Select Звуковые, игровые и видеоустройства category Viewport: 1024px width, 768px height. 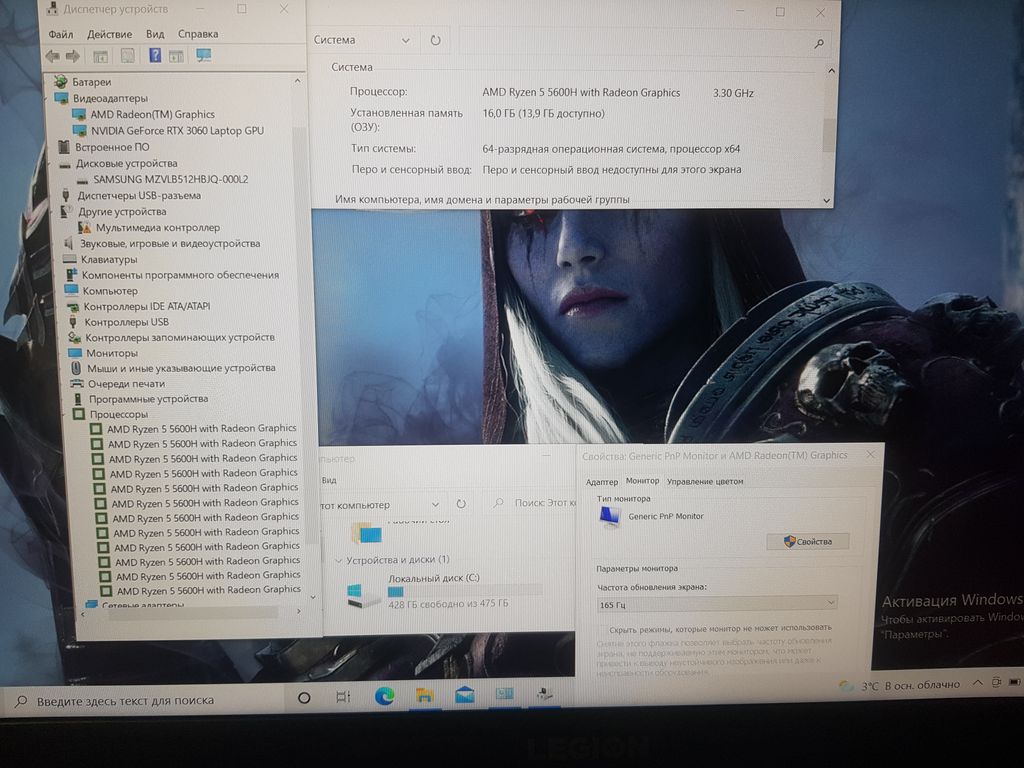pyautogui.click(x=170, y=244)
